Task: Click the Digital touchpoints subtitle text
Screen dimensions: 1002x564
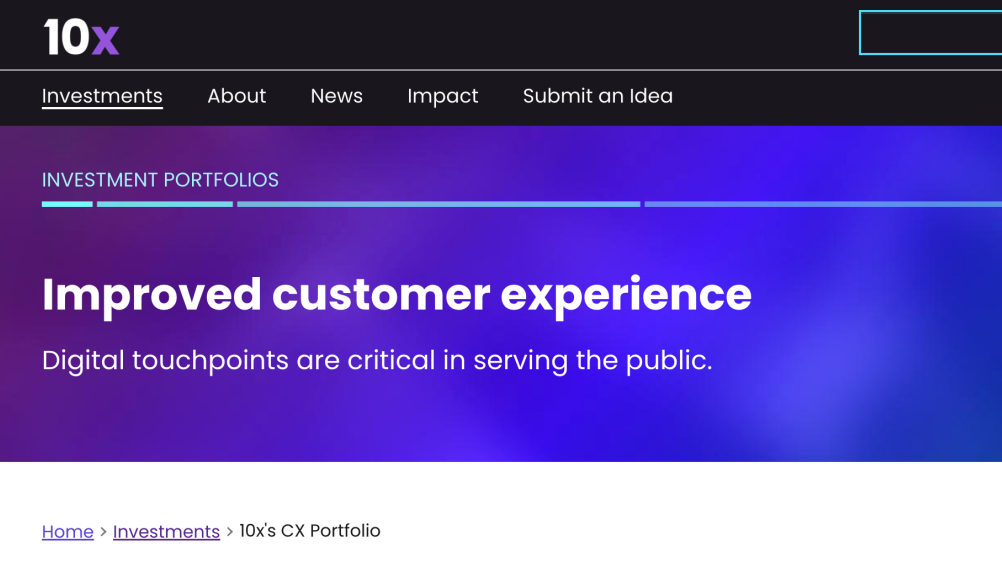Action: coord(377,360)
